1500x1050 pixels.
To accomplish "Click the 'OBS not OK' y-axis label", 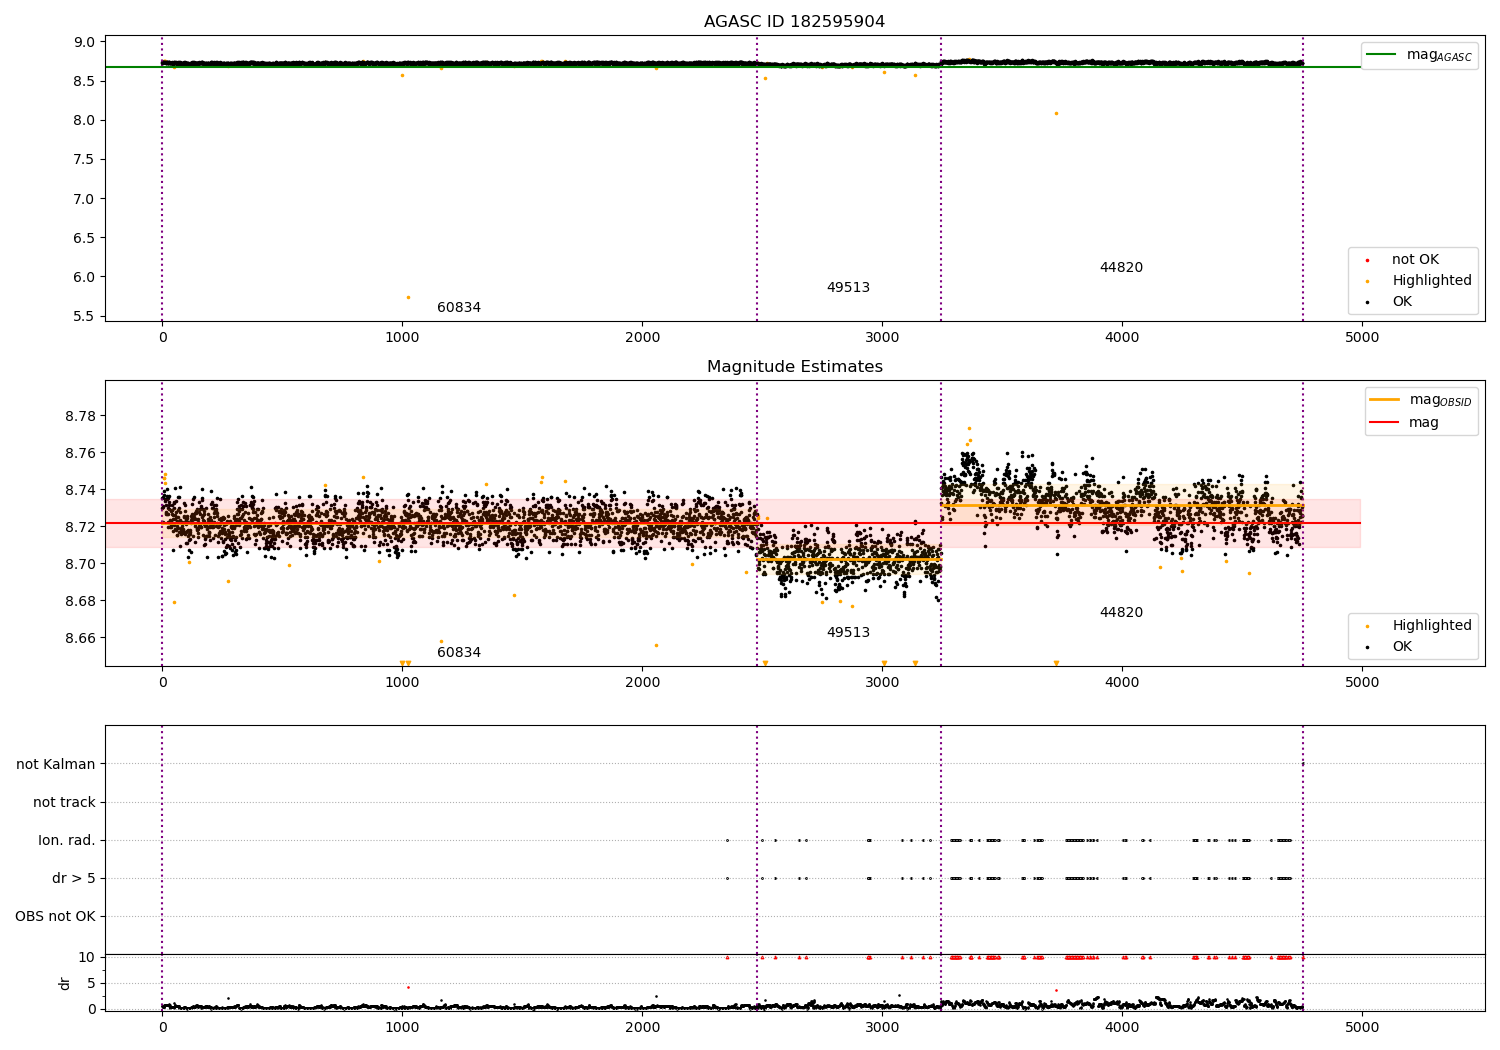I will pyautogui.click(x=55, y=917).
